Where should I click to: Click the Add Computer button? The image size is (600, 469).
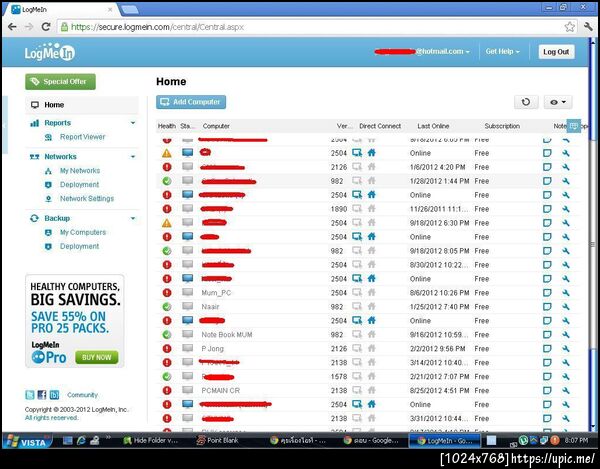191,102
